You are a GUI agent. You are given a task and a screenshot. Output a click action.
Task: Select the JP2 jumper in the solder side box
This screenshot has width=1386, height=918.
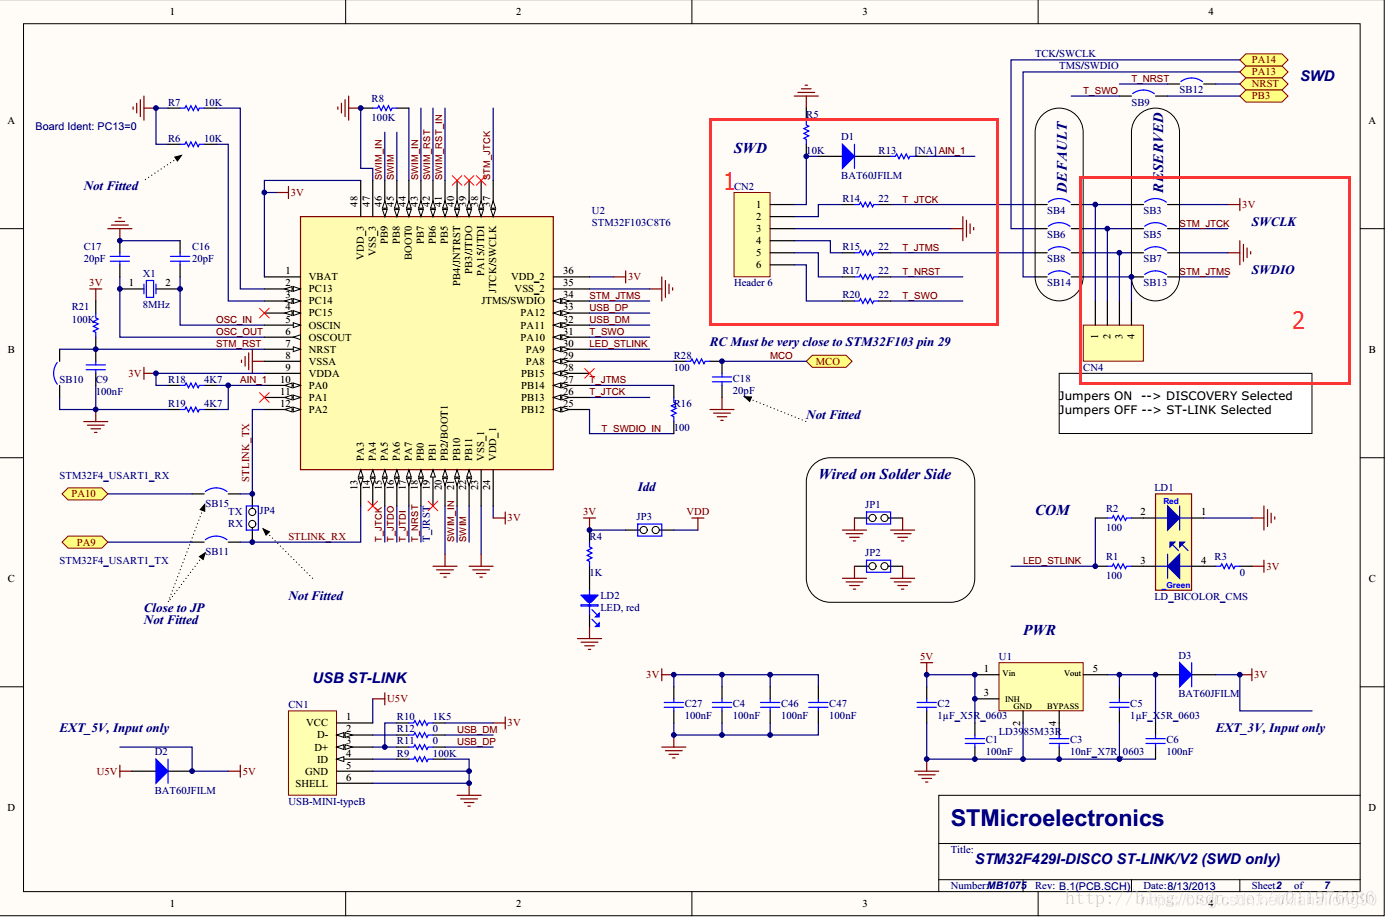[878, 566]
